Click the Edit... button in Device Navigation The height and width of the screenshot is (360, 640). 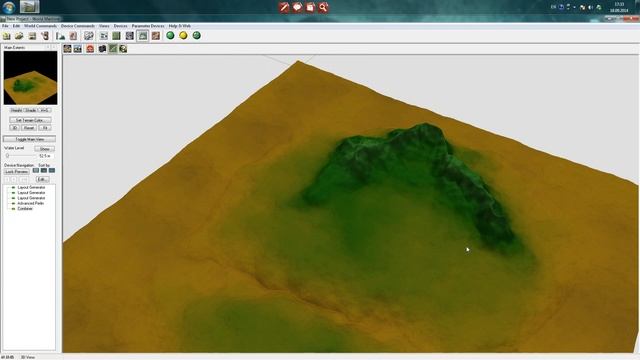coord(42,179)
